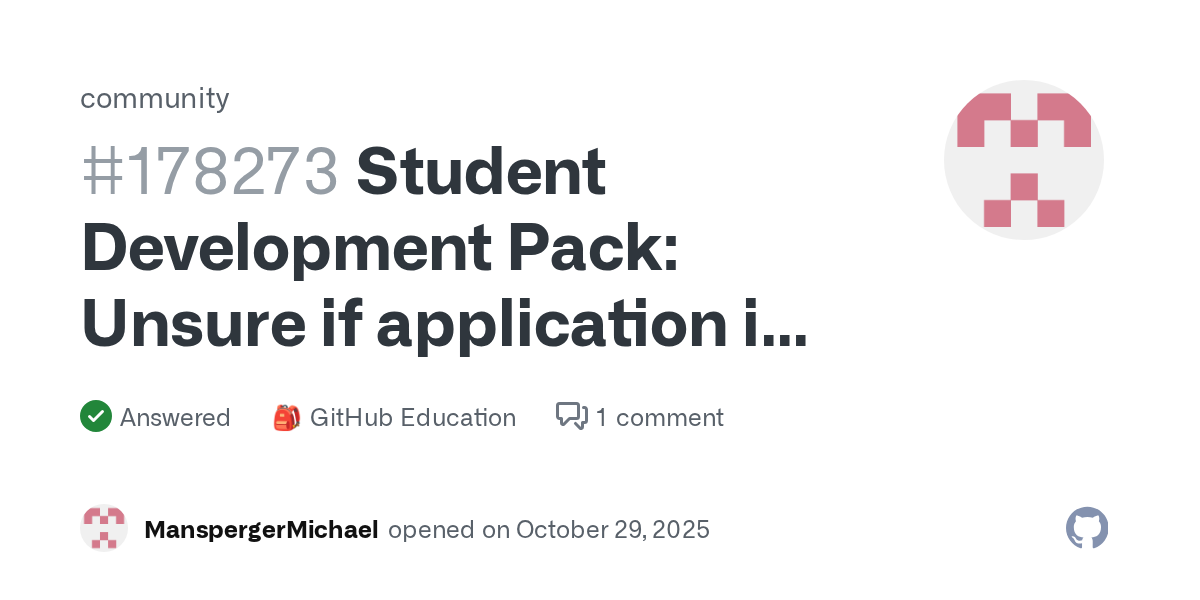Click the backpack emoji icon
Viewport: 1200px width, 600px height.
click(286, 417)
